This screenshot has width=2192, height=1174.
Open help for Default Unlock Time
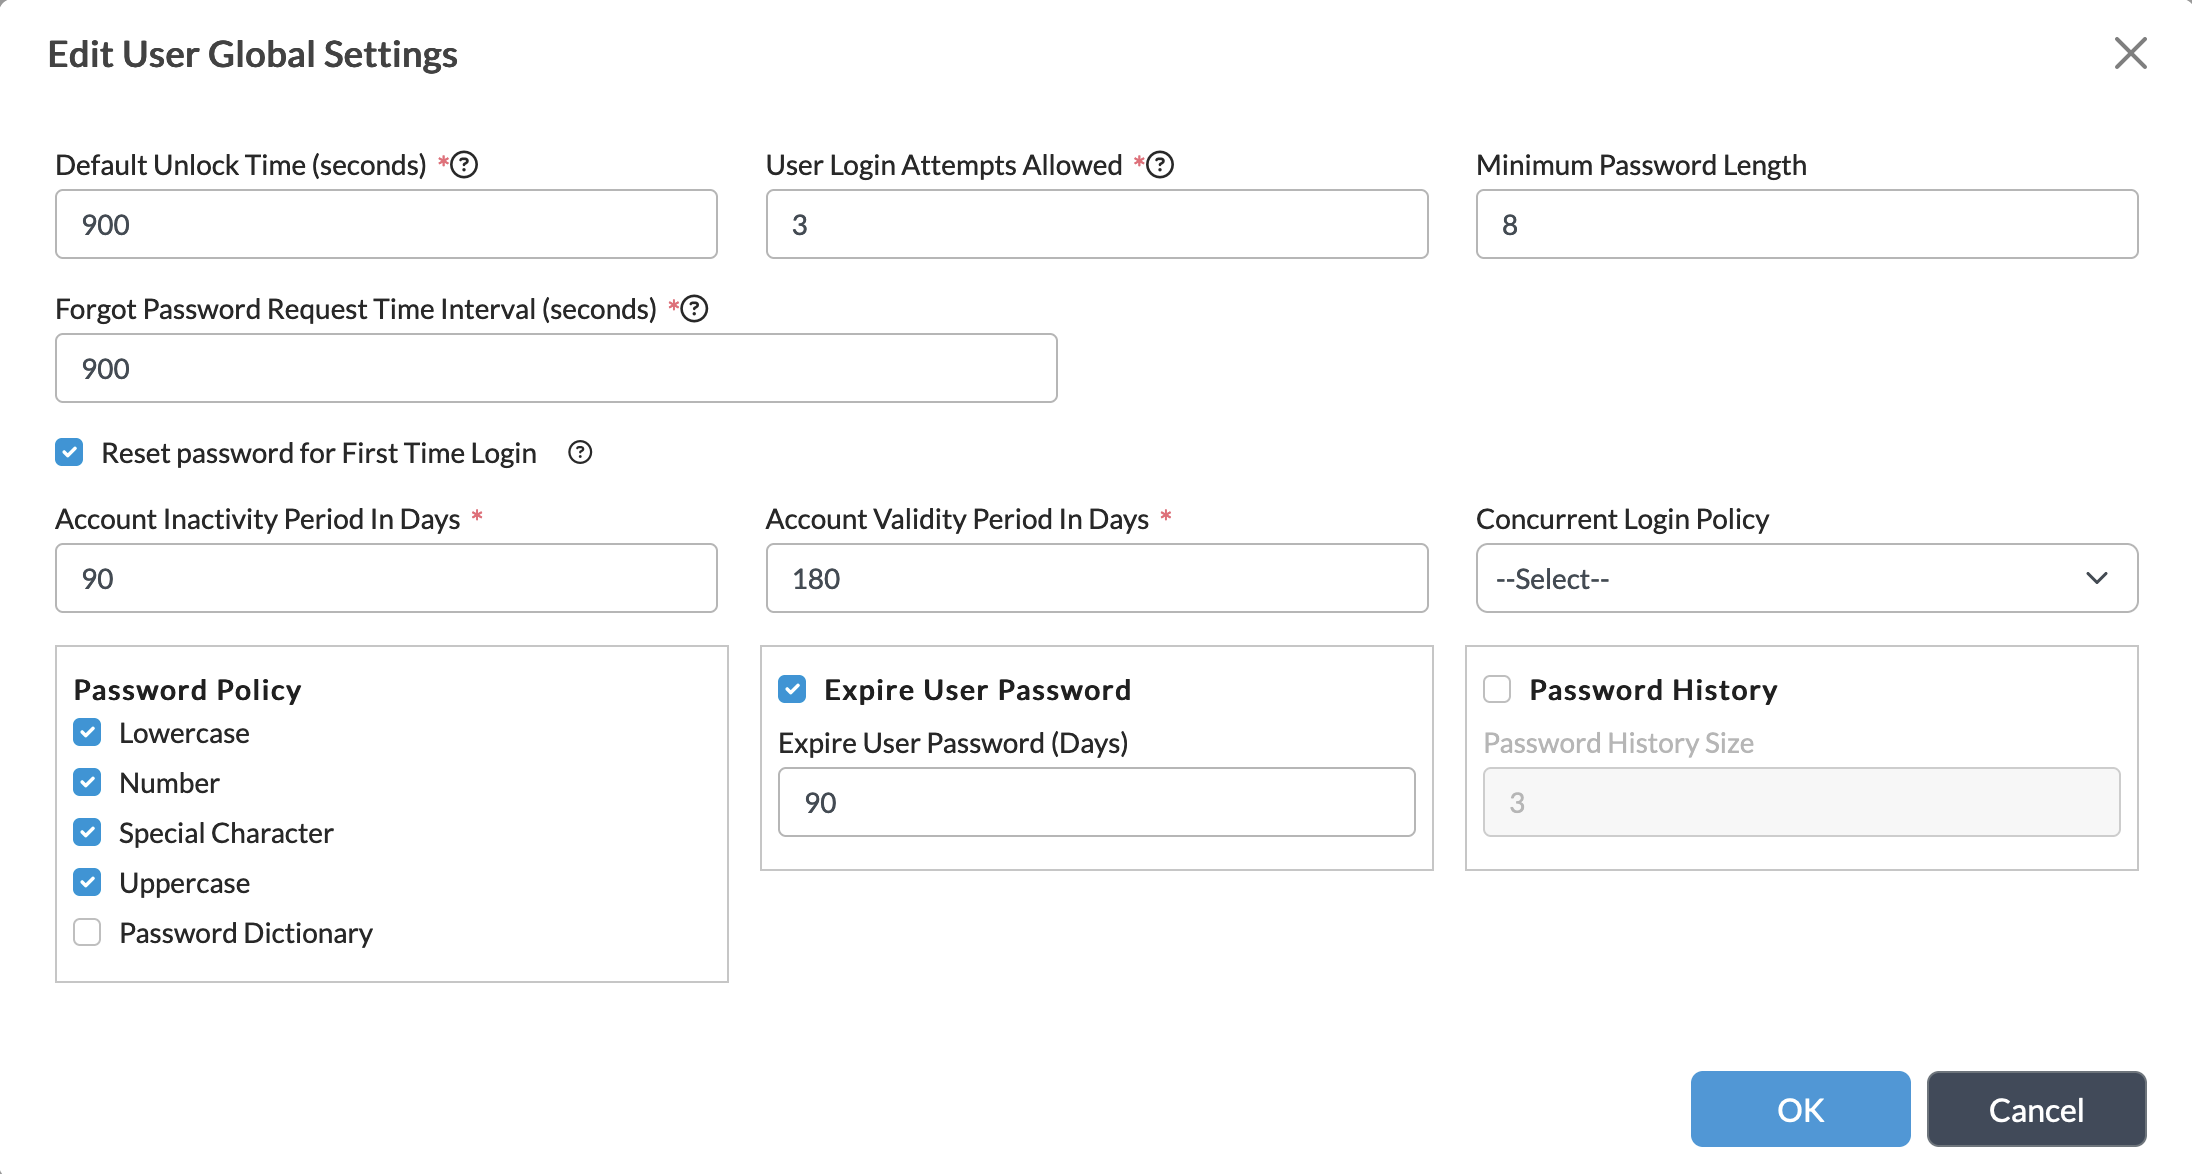coord(463,164)
